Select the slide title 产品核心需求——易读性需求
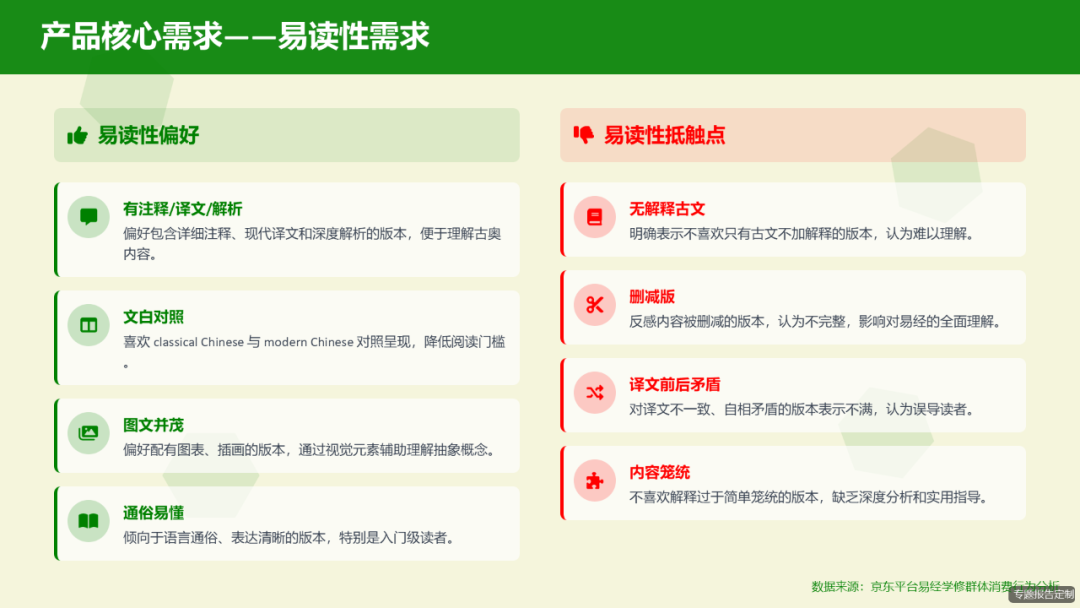This screenshot has height=608, width=1080. pyautogui.click(x=232, y=37)
